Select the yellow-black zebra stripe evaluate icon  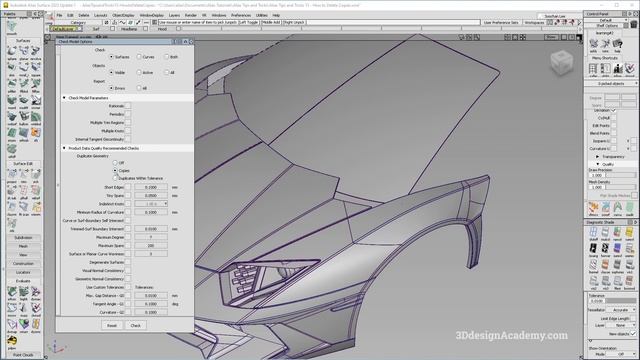[x=12, y=340]
